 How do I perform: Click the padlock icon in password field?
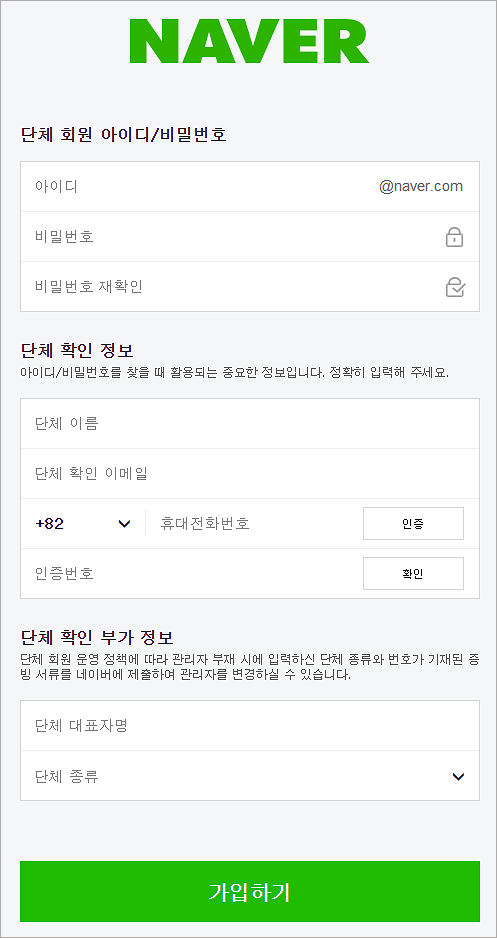(455, 237)
